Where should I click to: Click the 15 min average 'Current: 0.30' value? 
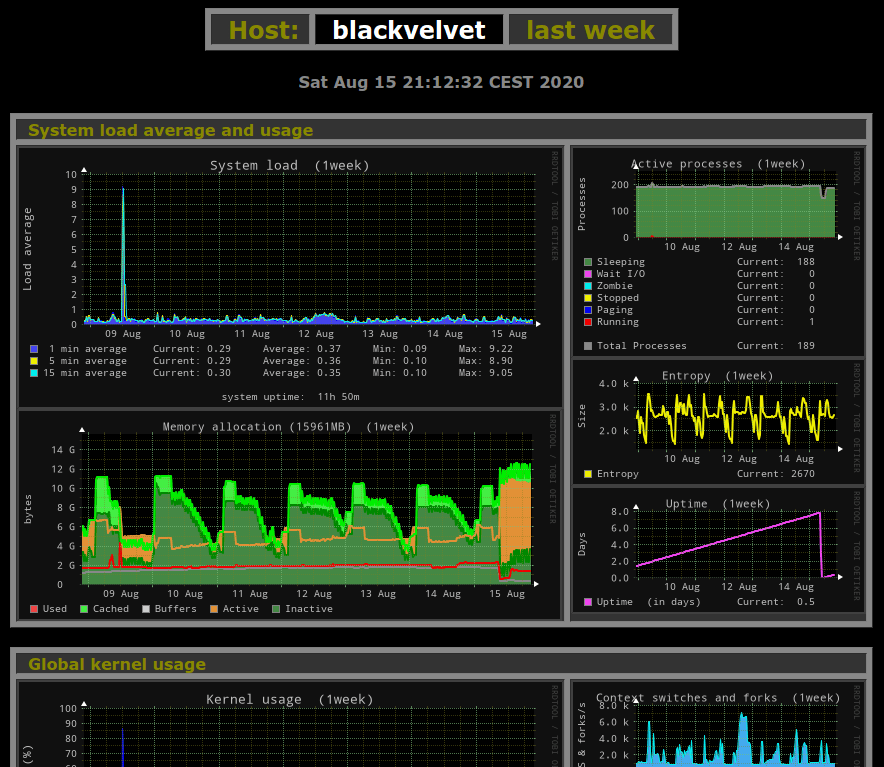point(192,373)
